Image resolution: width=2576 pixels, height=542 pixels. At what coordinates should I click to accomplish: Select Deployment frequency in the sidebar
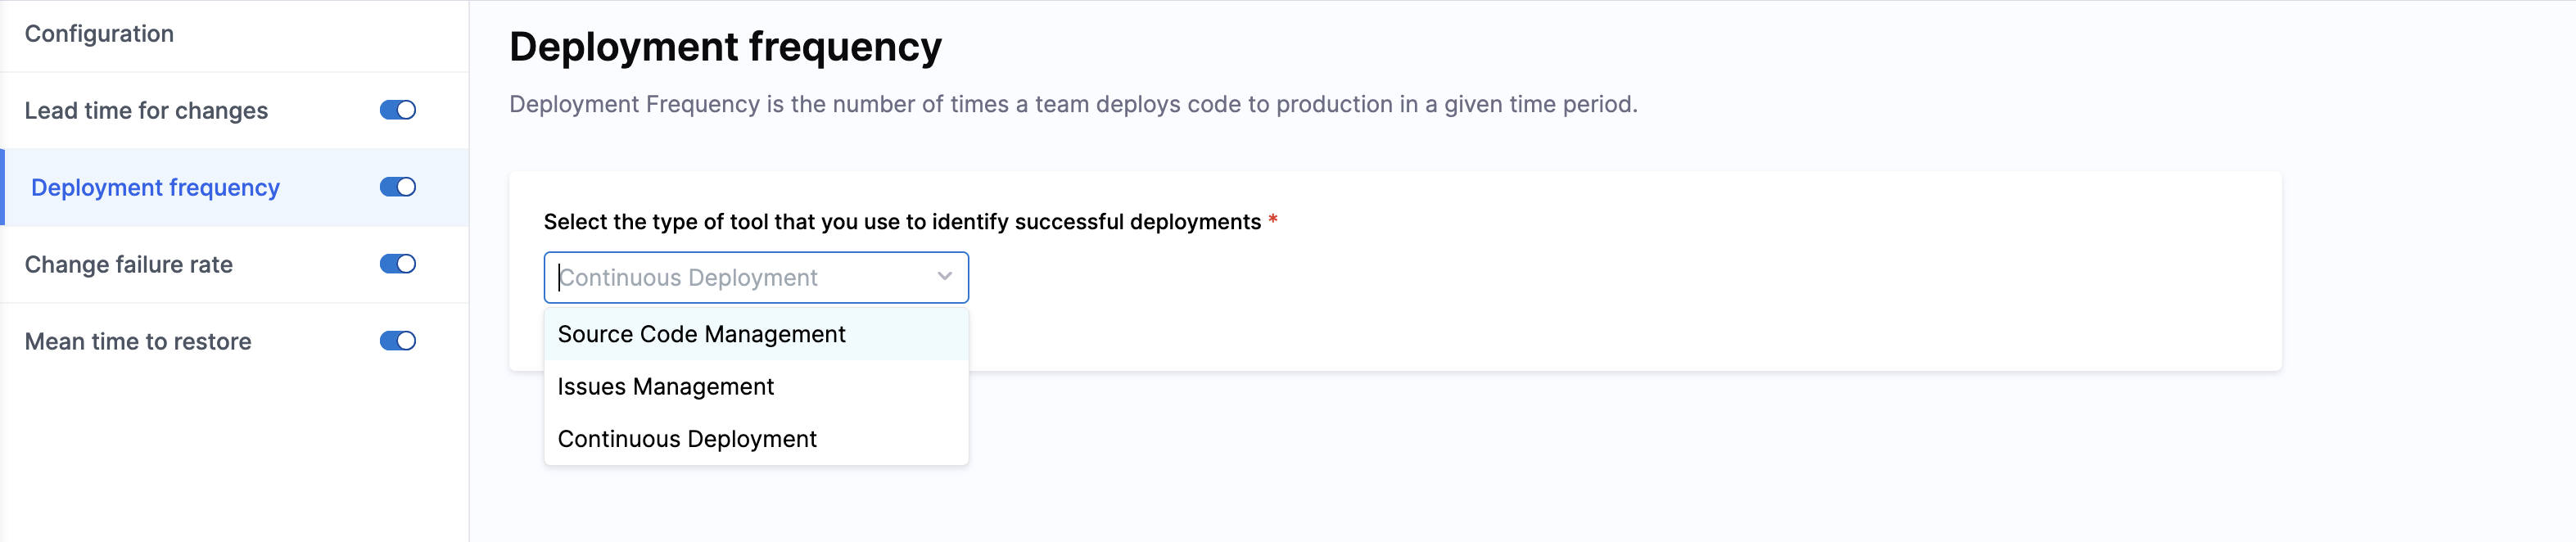(x=155, y=188)
